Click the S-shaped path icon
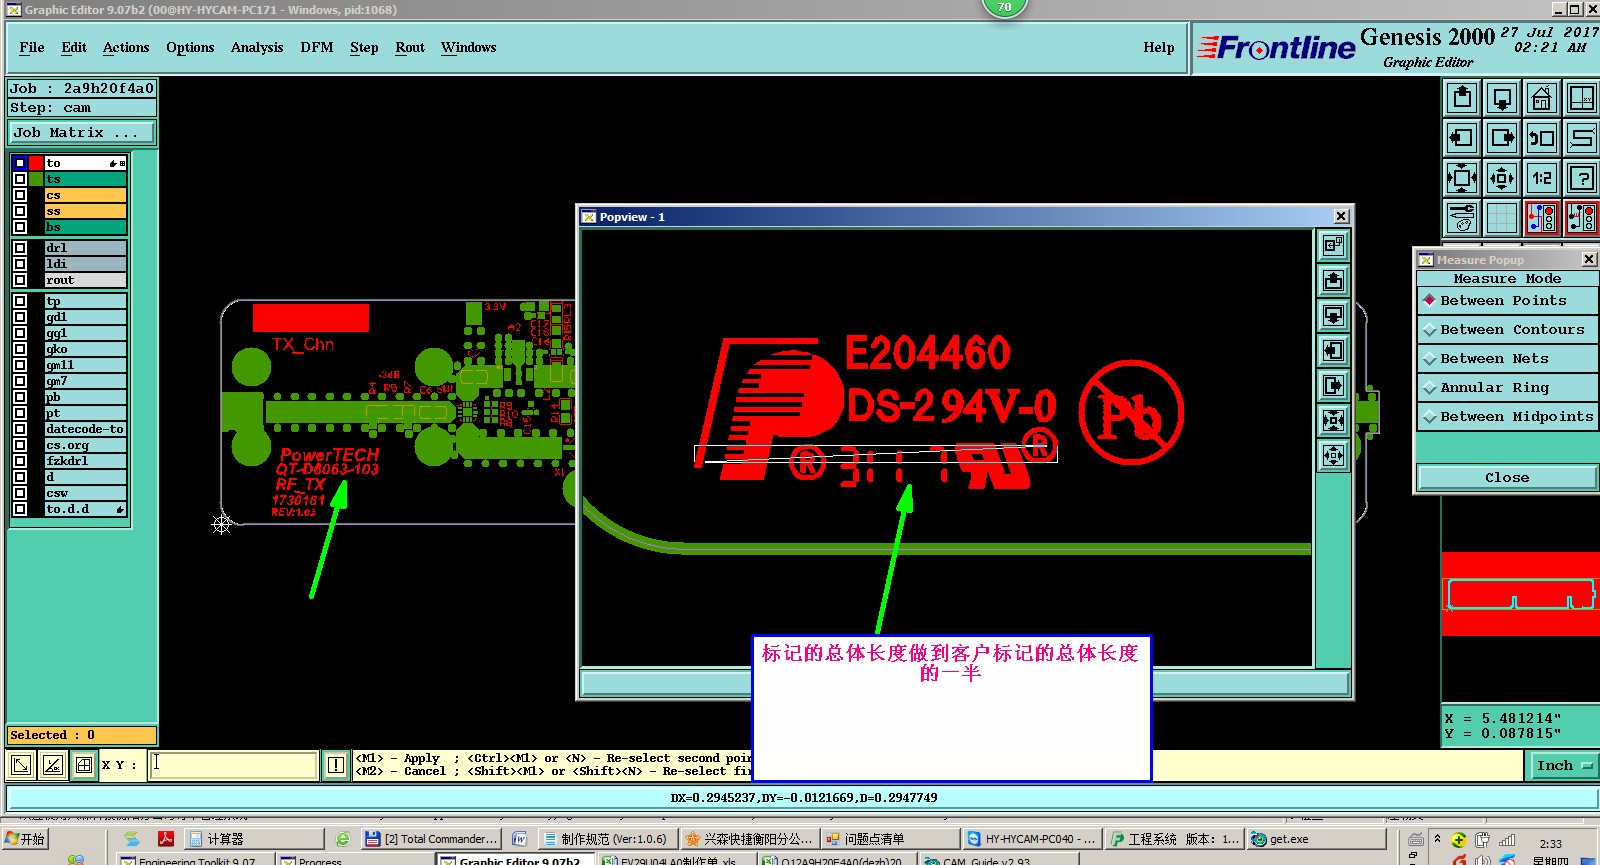Viewport: 1600px width, 865px height. pos(1582,138)
